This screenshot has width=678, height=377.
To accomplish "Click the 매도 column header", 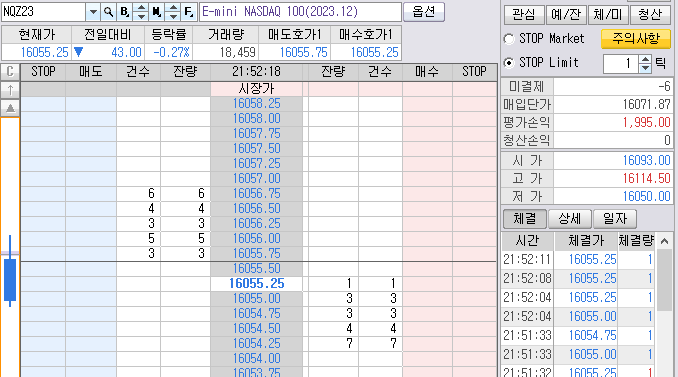I will pos(91,71).
